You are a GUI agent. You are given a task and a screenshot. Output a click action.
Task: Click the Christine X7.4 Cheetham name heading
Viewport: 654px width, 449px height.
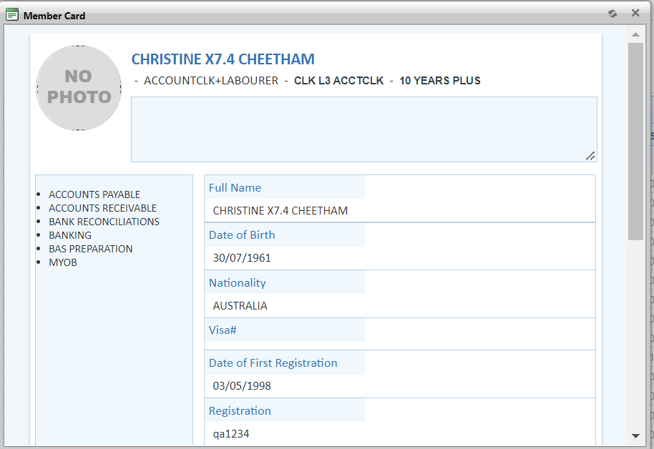[223, 60]
